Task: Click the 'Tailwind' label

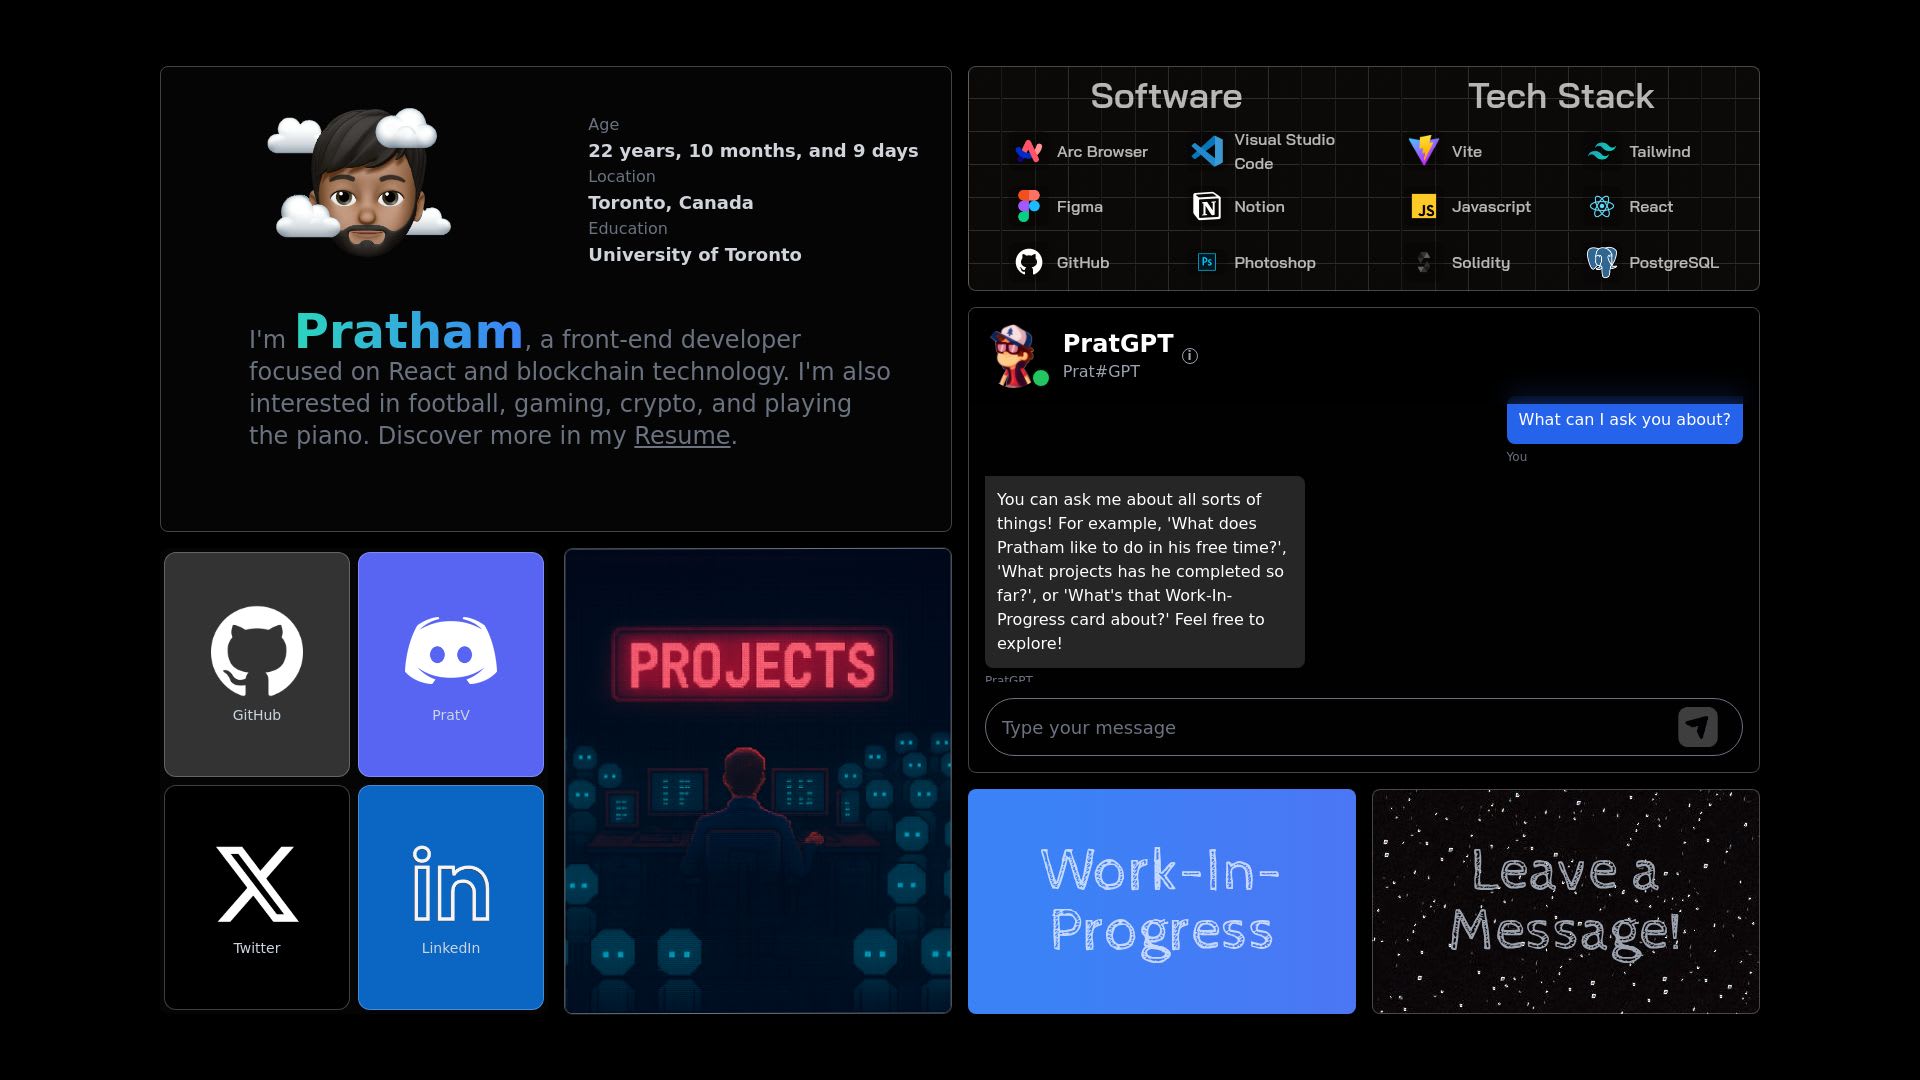Action: (x=1660, y=152)
